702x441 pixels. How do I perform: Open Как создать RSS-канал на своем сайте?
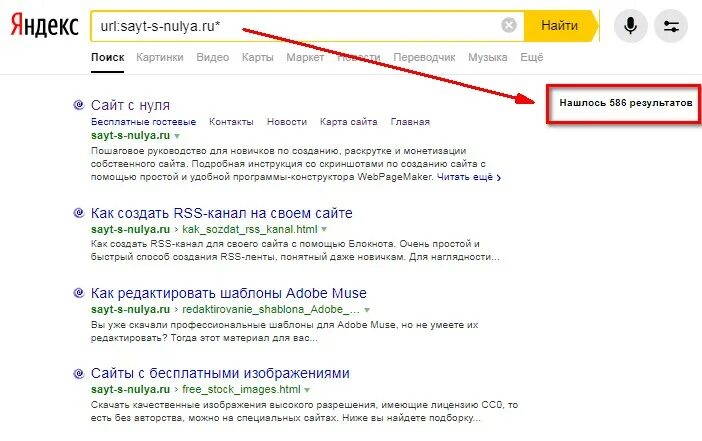pos(222,213)
